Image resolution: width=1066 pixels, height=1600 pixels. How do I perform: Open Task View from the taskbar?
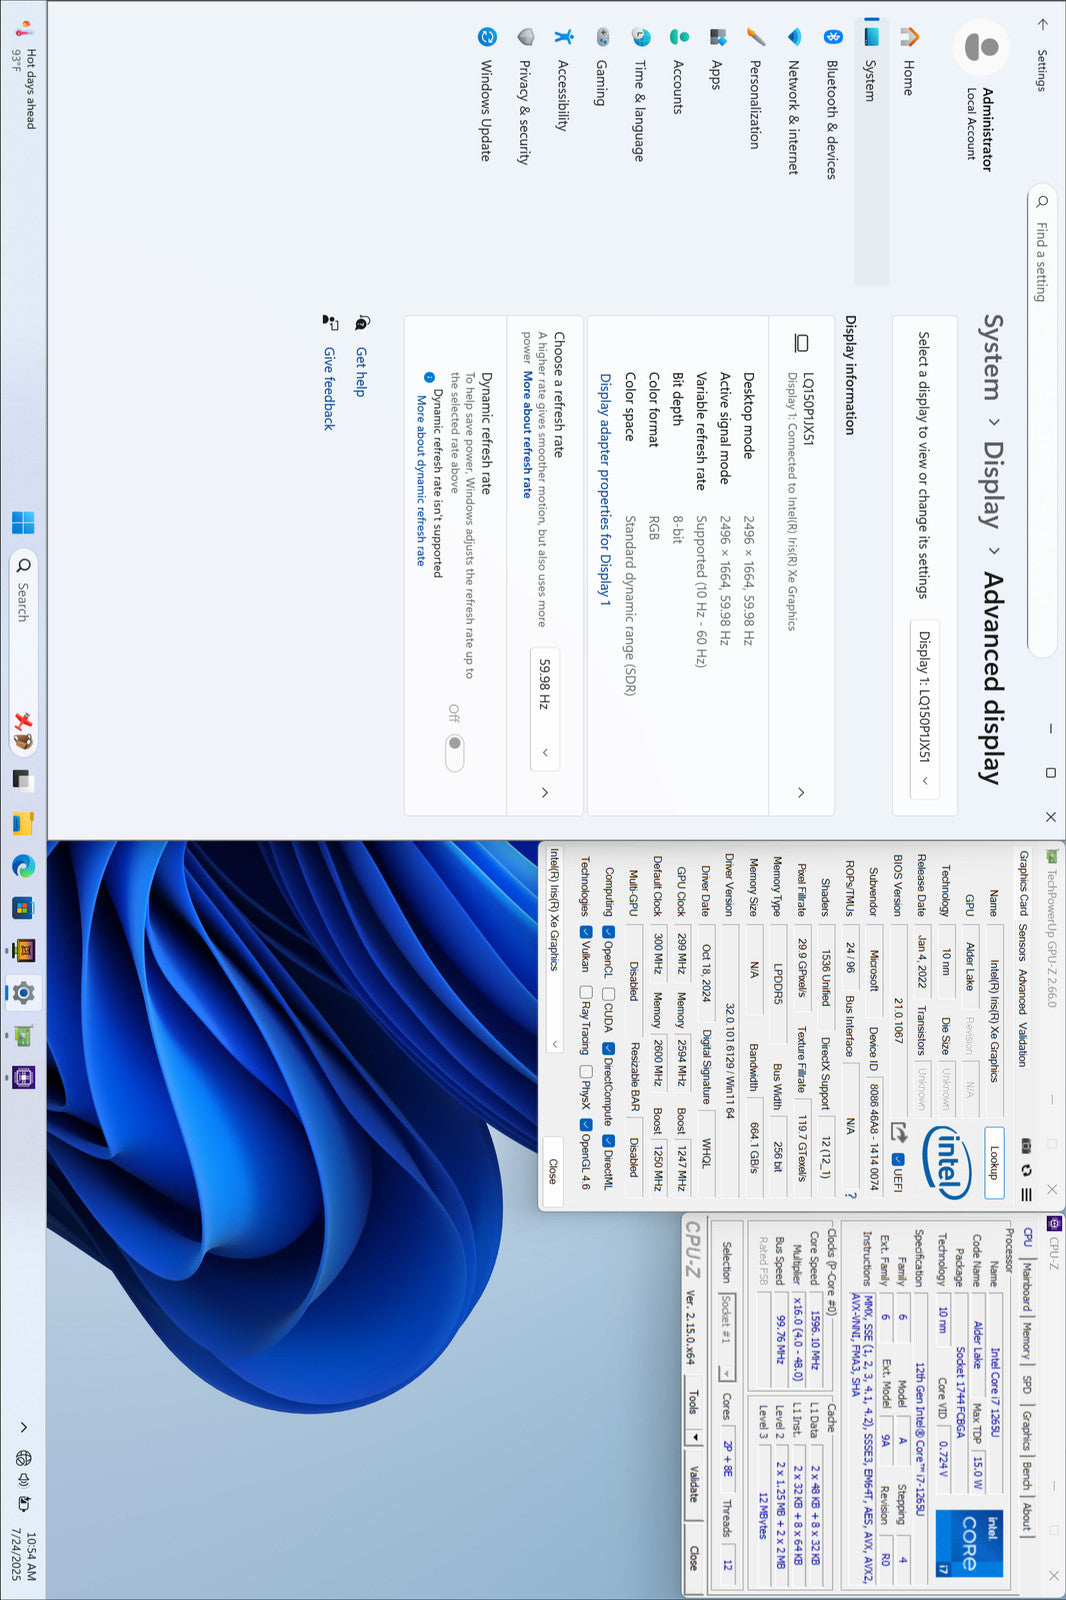(x=23, y=779)
